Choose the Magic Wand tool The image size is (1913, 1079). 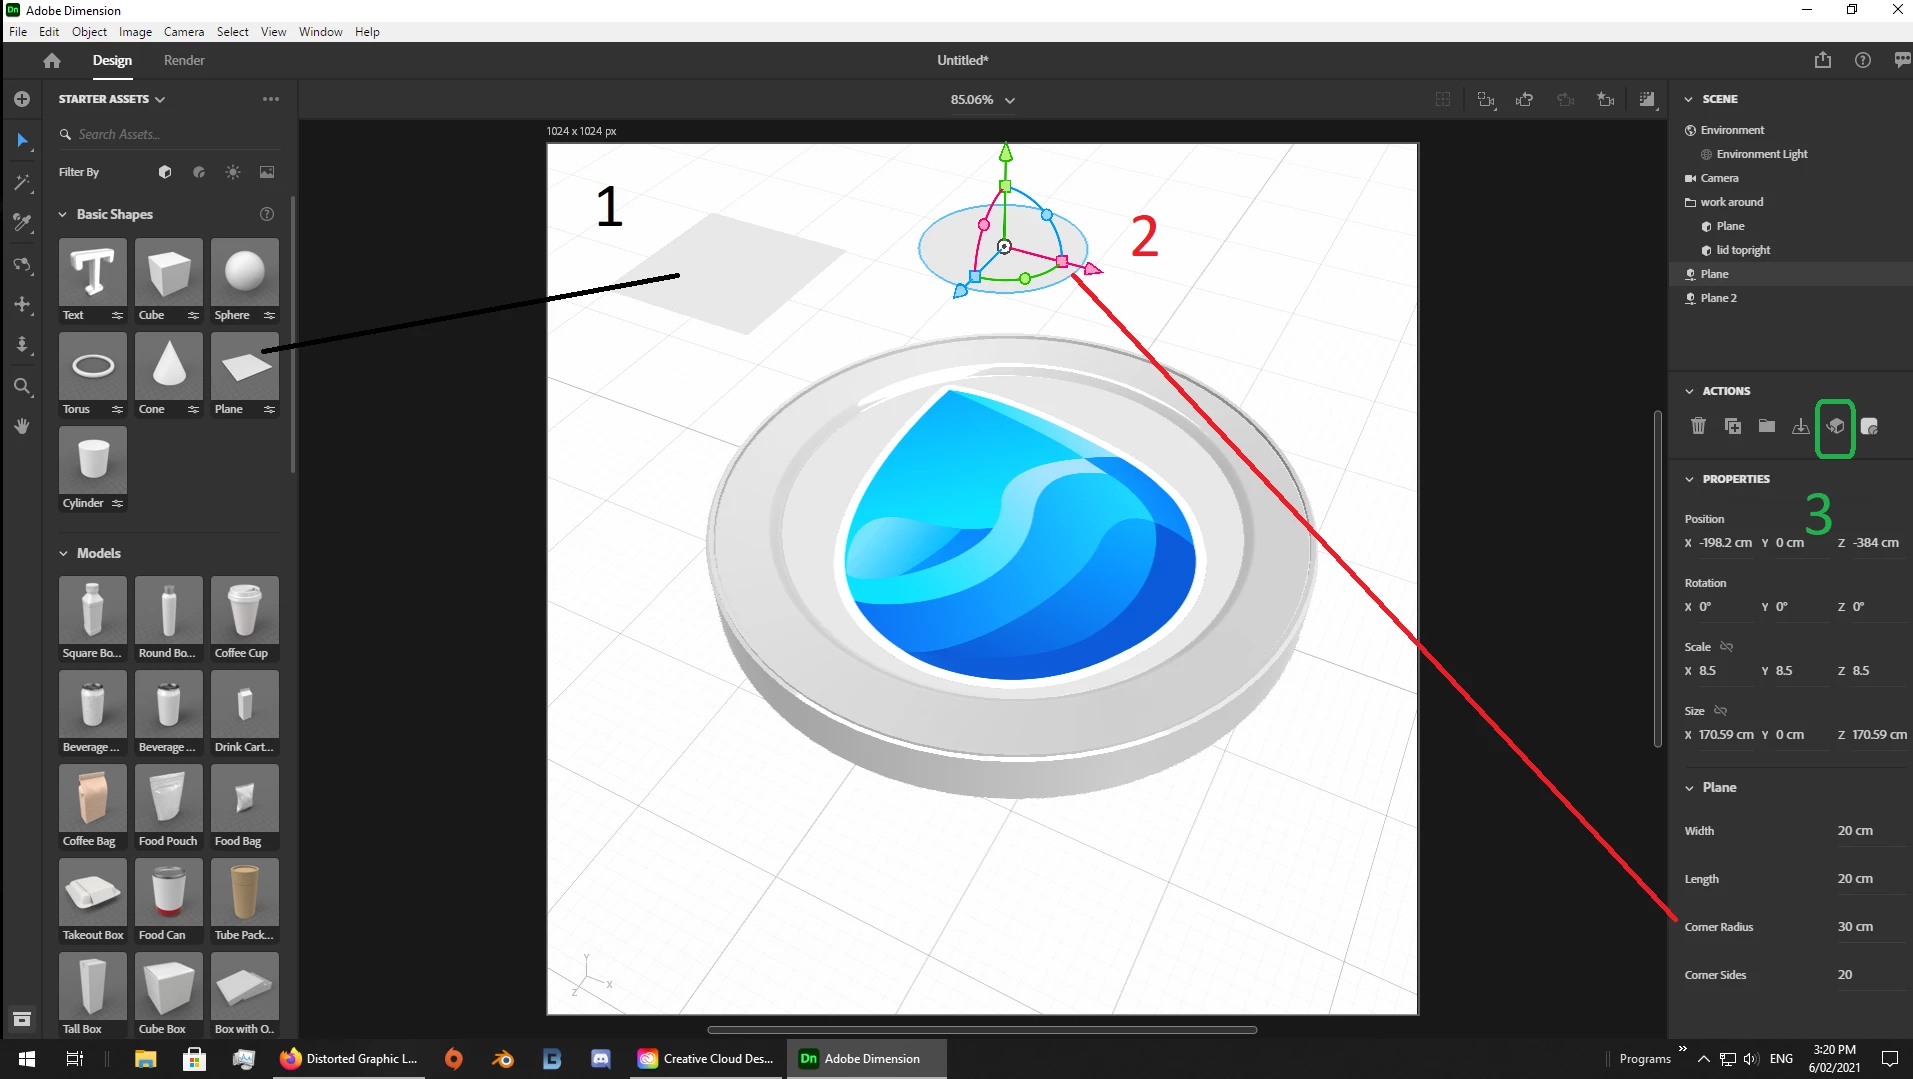pos(22,183)
